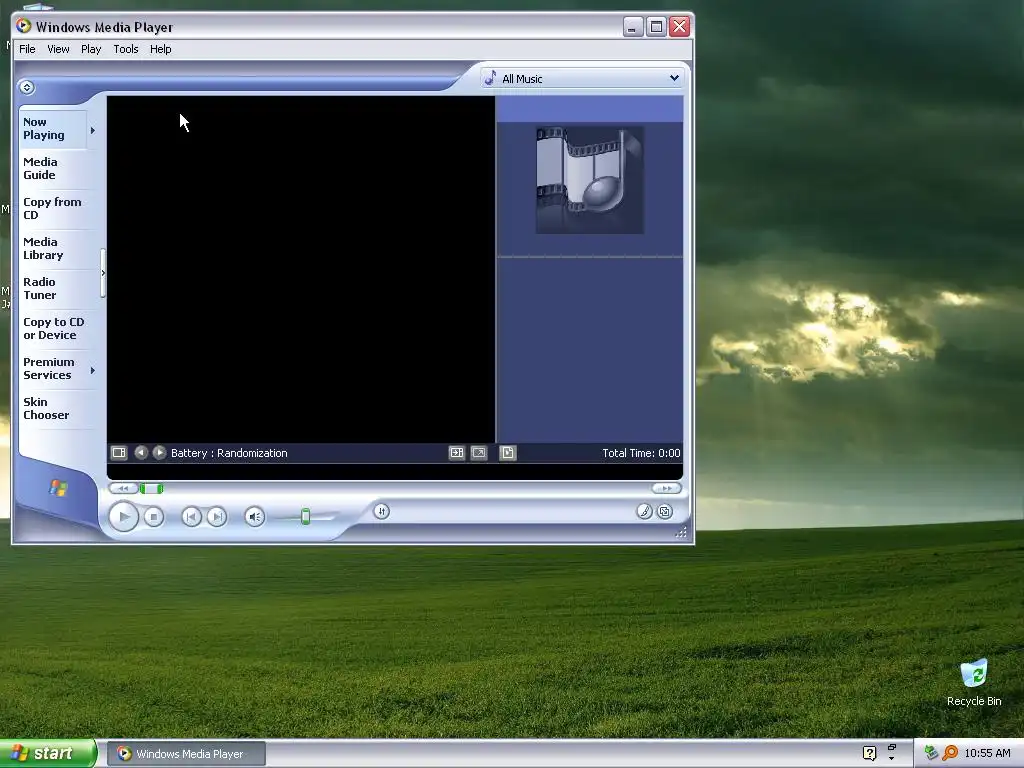1024x768 pixels.
Task: Click the green volume slider knob
Action: point(305,517)
